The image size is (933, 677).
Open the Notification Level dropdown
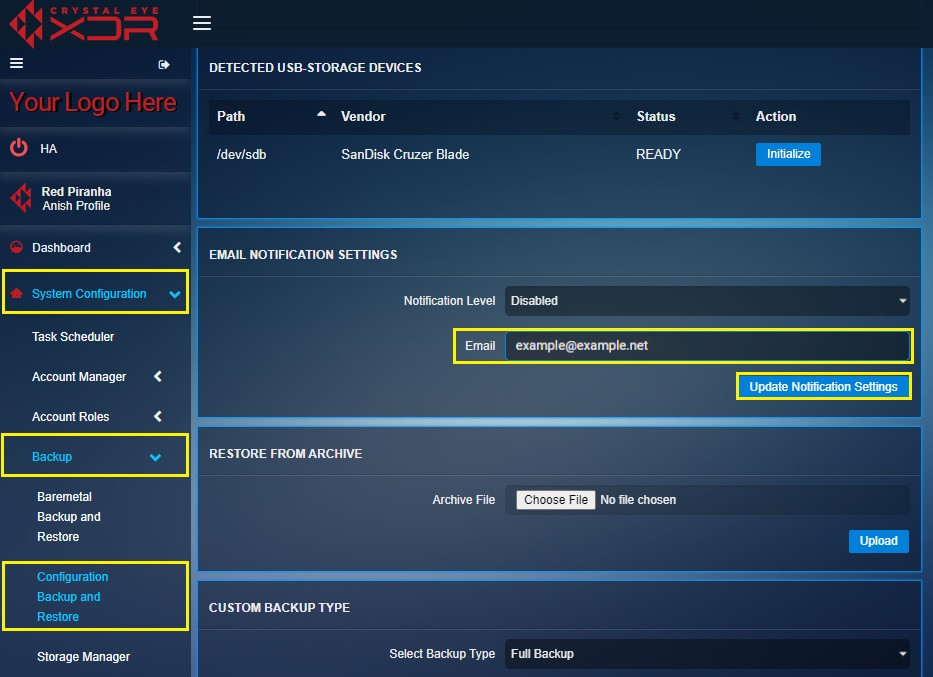point(707,301)
